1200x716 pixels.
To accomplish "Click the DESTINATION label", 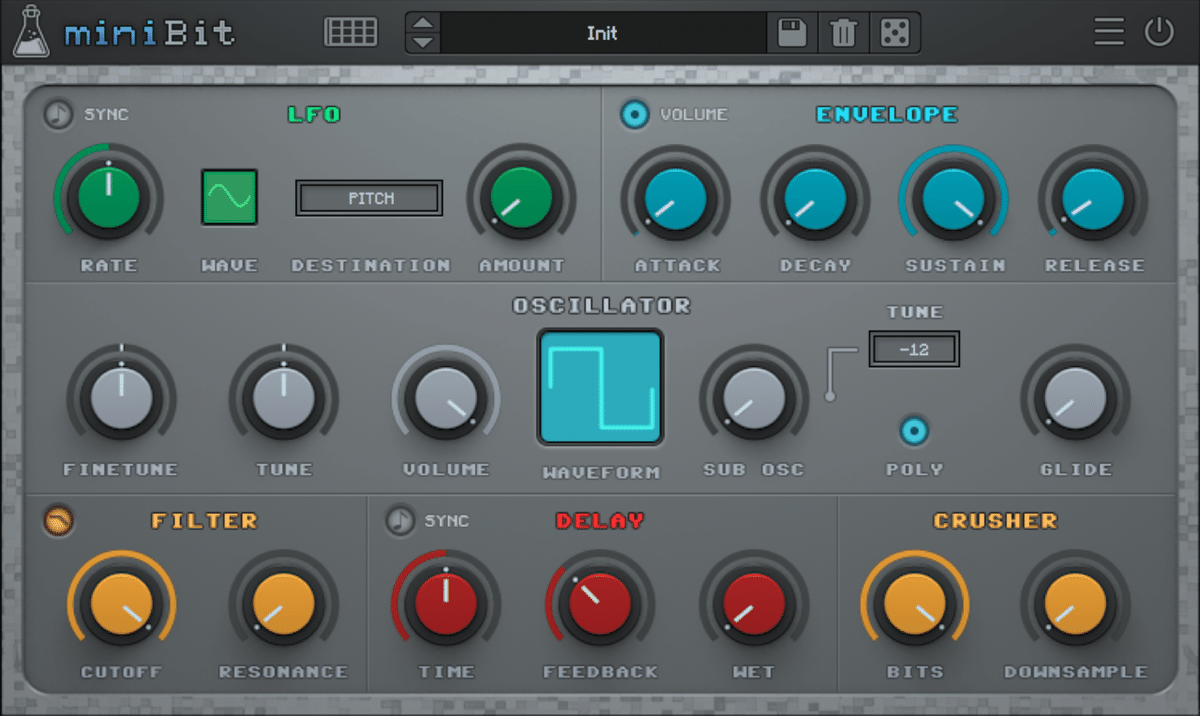I will coord(370,266).
